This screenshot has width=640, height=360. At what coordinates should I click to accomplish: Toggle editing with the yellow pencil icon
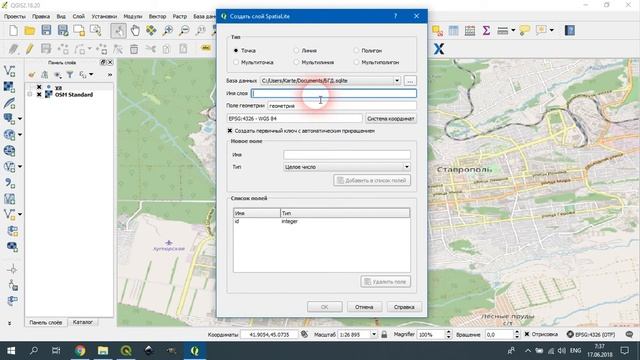point(29,49)
